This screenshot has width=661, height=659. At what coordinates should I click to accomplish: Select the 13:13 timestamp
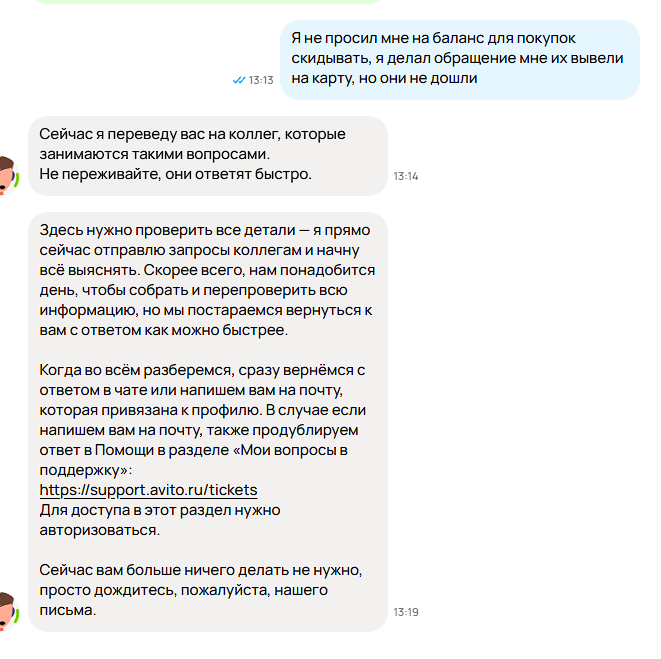coord(261,80)
